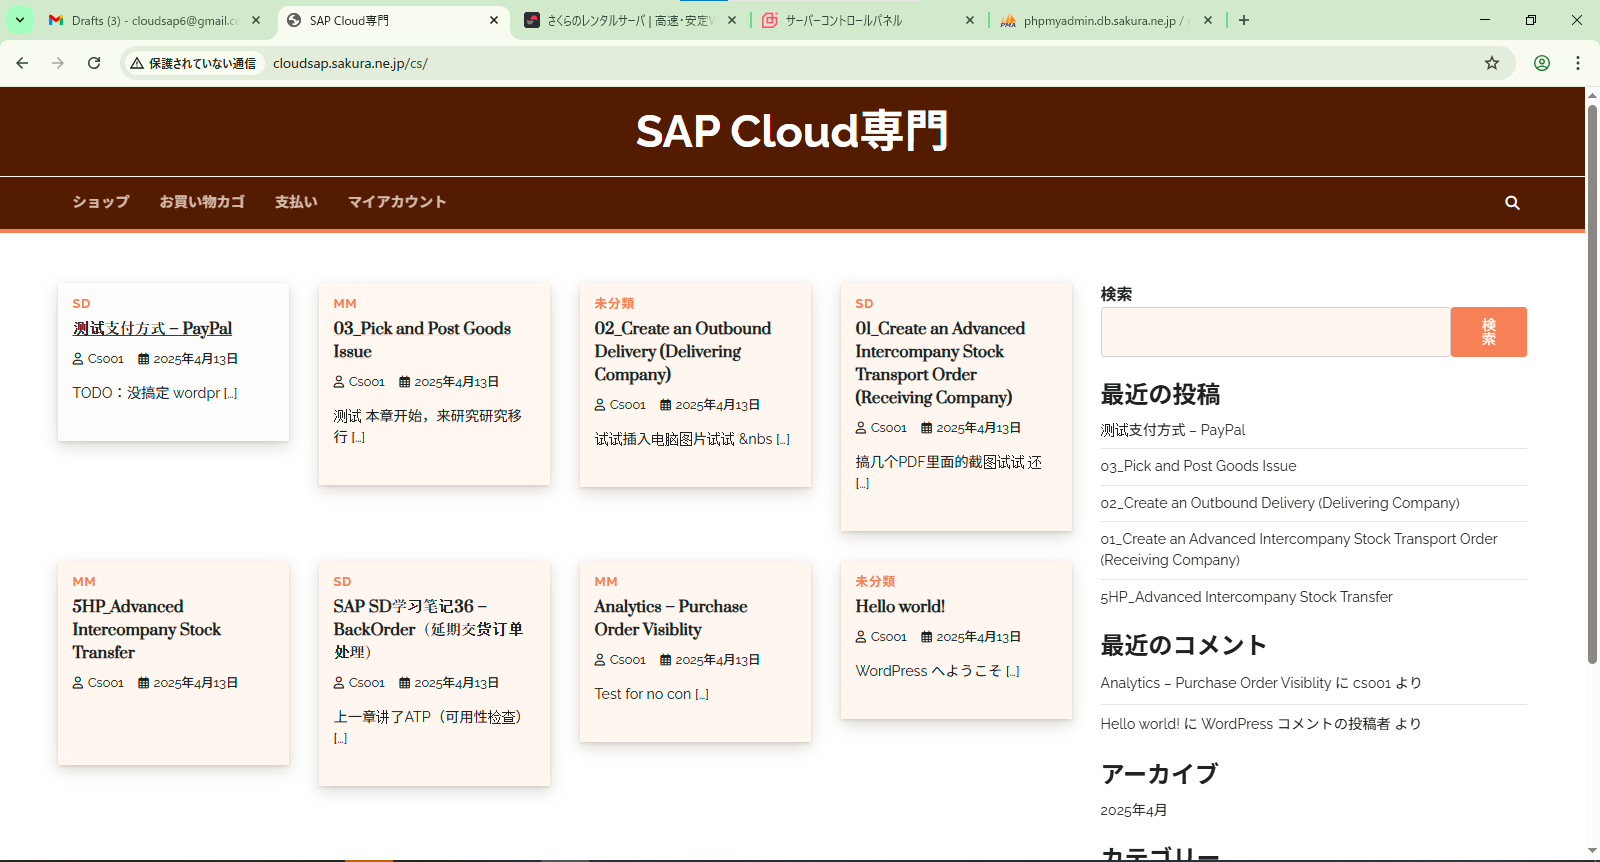Screen dimensions: 1600x862
Task: Close the さくらのレンタルサーバ tab
Action: coord(732,20)
